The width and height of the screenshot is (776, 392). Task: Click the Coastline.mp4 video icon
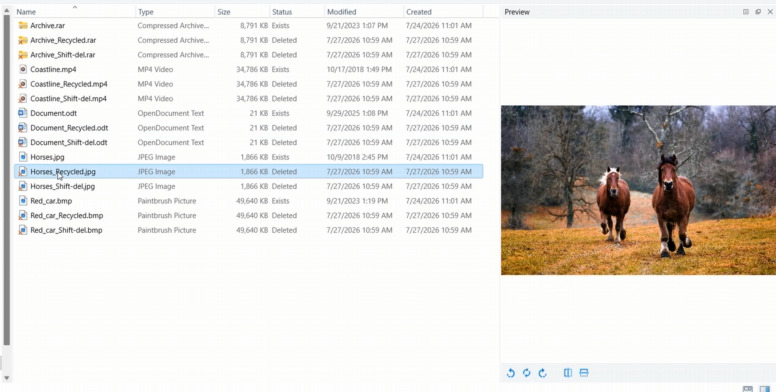point(23,69)
